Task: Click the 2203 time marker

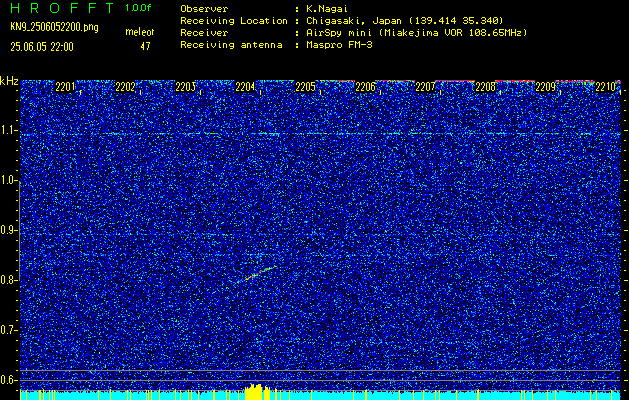Action: pyautogui.click(x=185, y=87)
